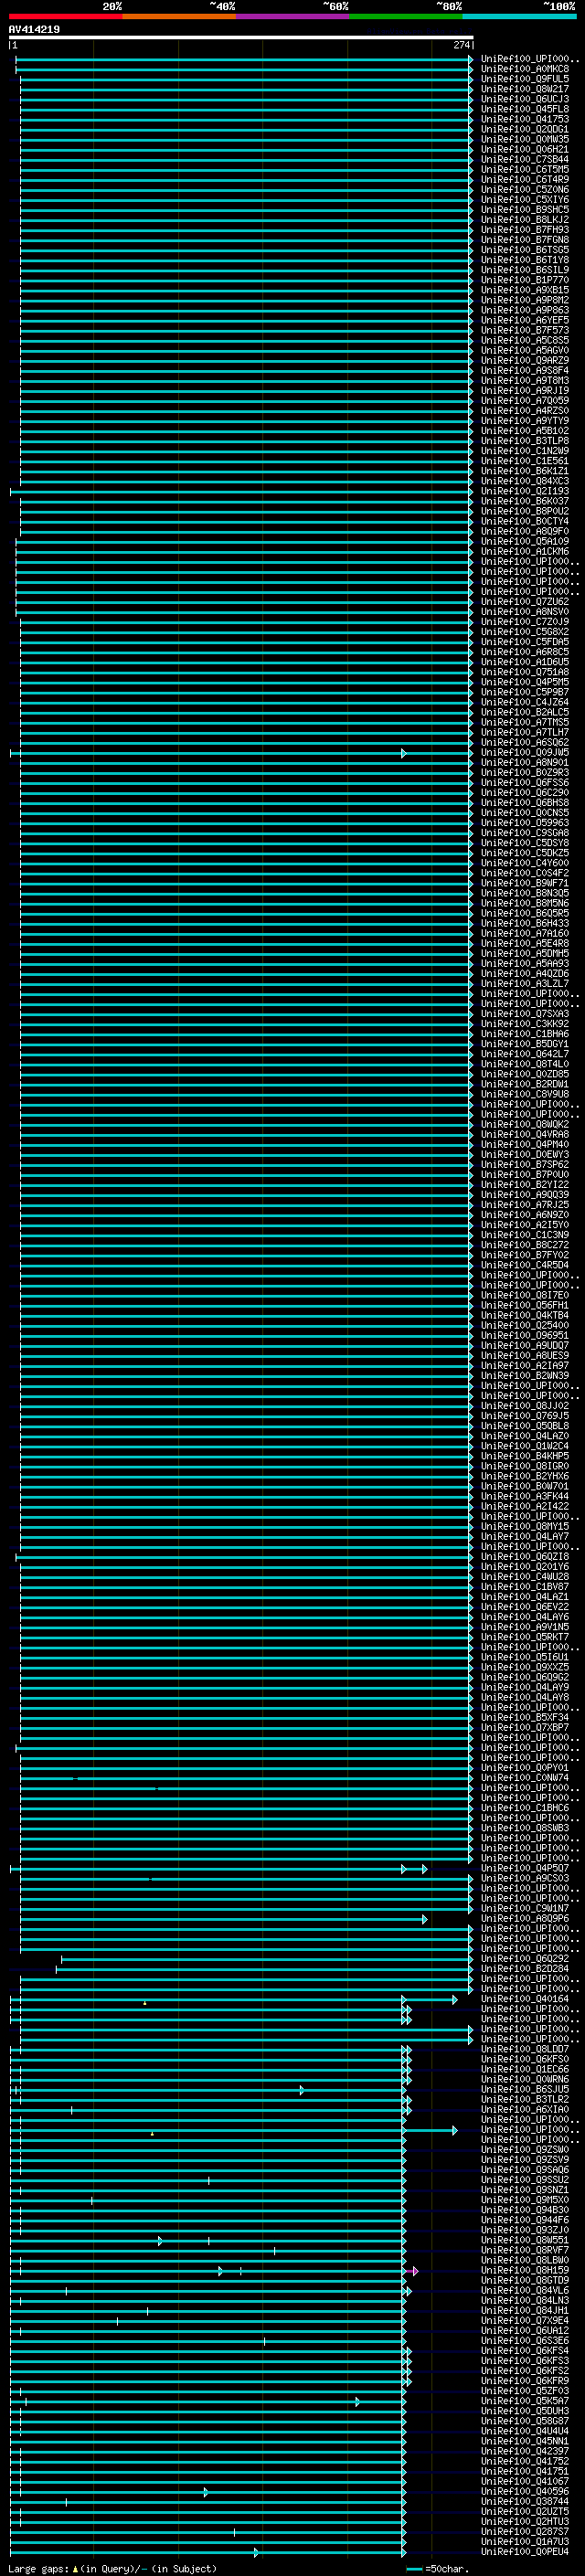Click label UniRef100_A6SQ62
The height and width of the screenshot is (2576, 585).
point(525,742)
